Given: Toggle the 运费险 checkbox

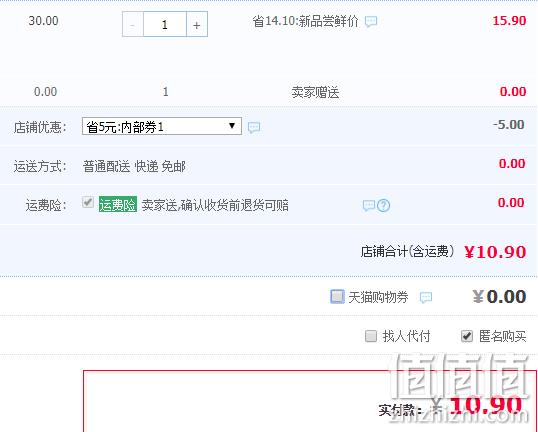Looking at the screenshot, I should (88, 202).
